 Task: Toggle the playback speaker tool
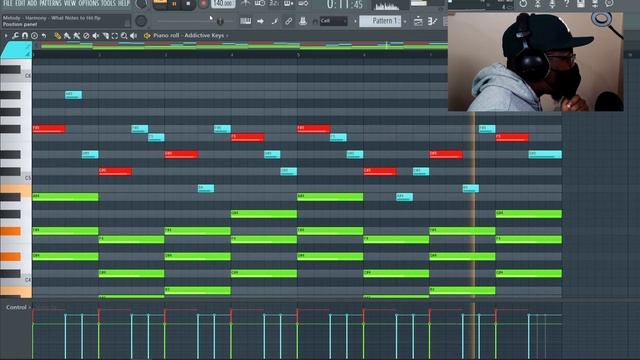[133, 36]
